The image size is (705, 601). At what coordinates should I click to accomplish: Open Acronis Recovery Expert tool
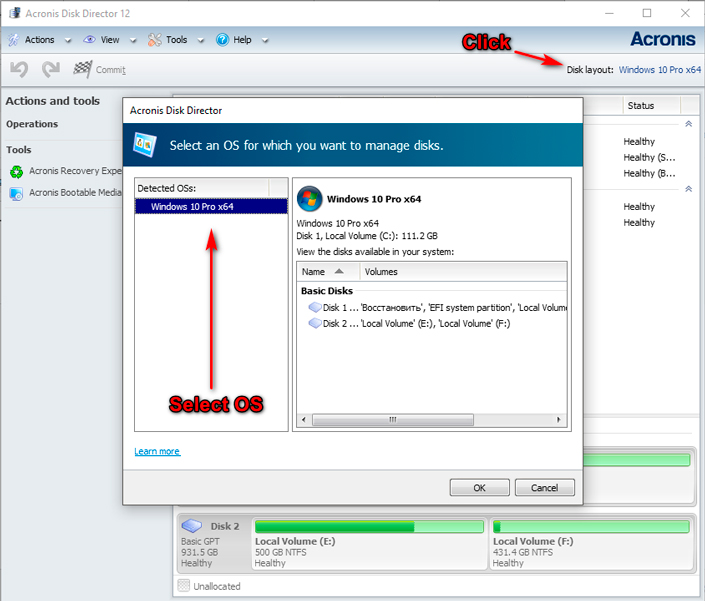point(66,171)
